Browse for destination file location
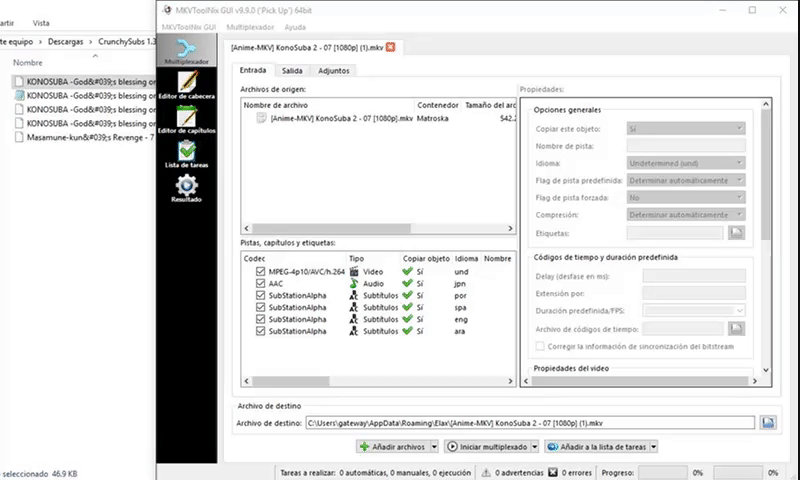The image size is (800, 480). (x=768, y=422)
